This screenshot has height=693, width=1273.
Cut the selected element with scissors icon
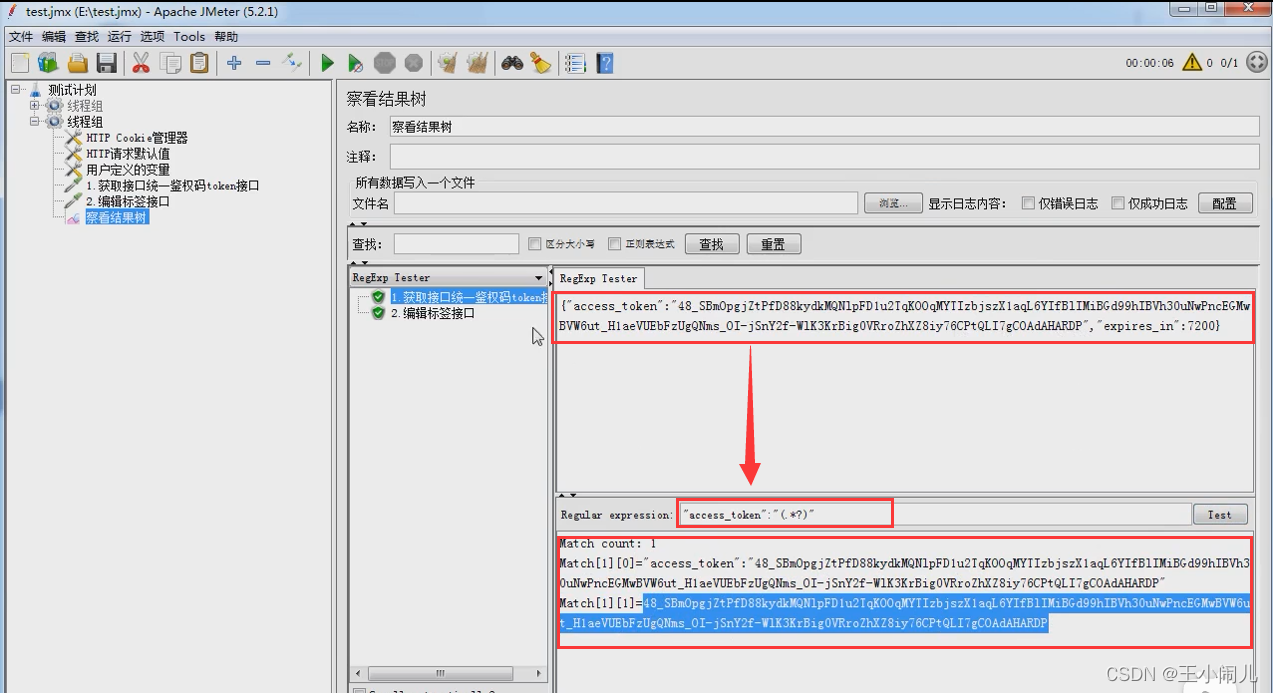141,63
